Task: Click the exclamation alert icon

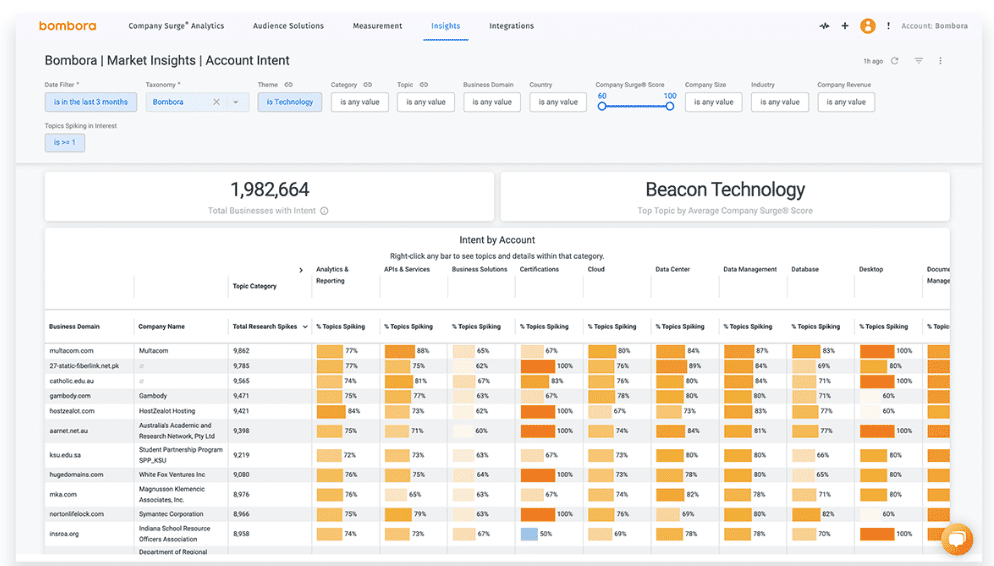Action: click(x=888, y=26)
